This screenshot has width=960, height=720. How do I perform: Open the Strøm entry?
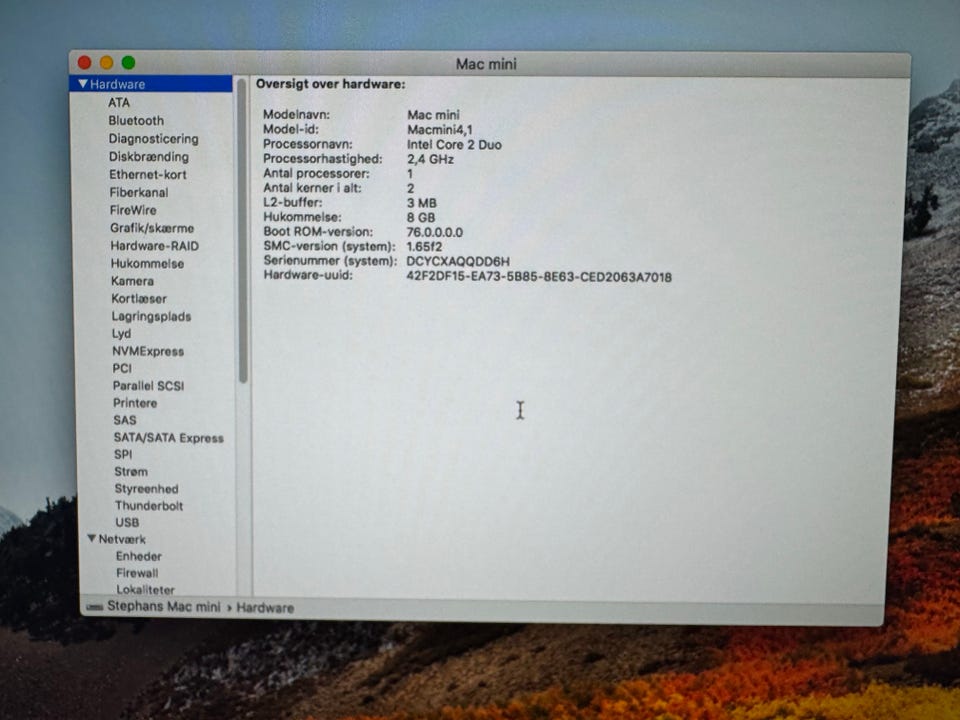pos(131,471)
